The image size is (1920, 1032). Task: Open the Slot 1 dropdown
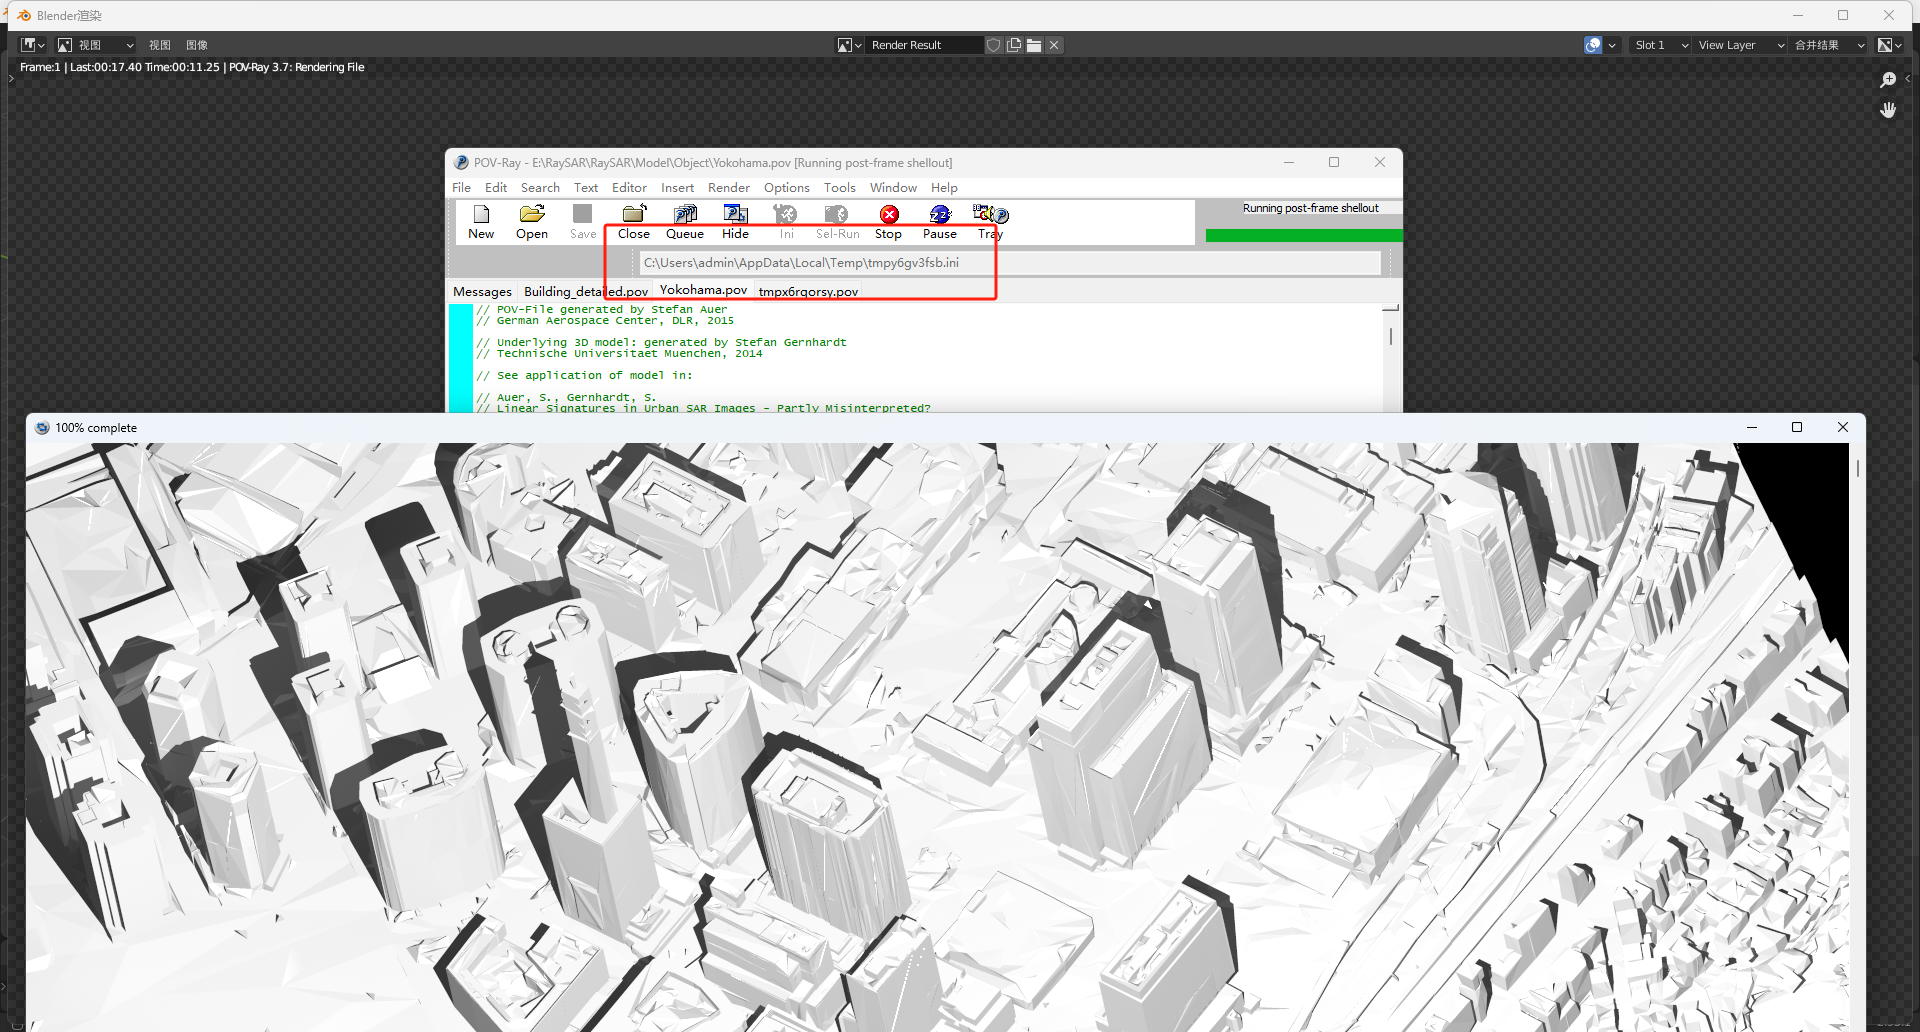pos(1660,45)
